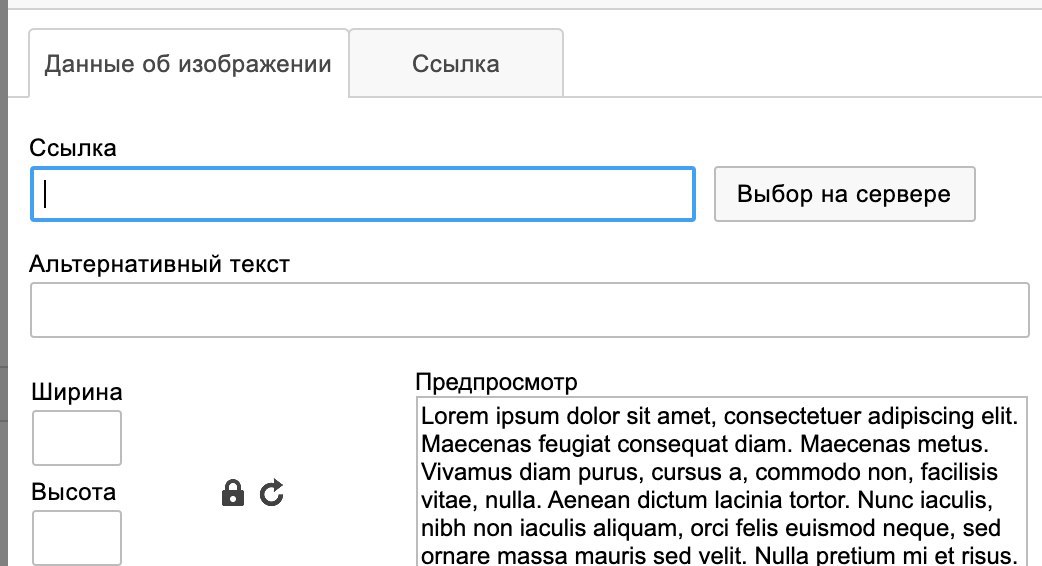Click the reset size circular arrow icon

(272, 493)
